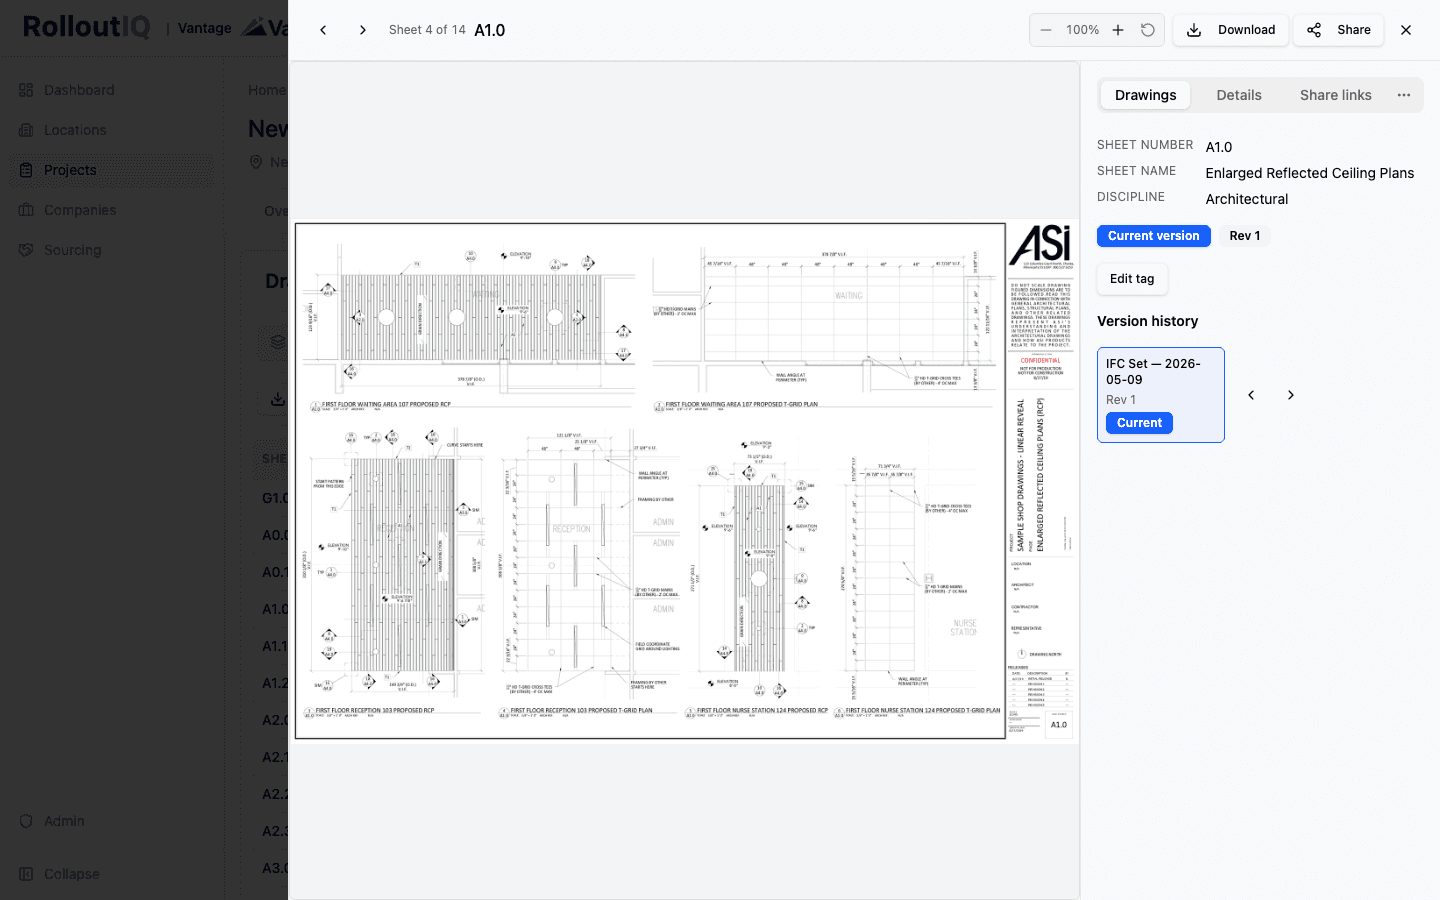The height and width of the screenshot is (900, 1440).
Task: Reset zoom with the rotate icon
Action: (1148, 30)
